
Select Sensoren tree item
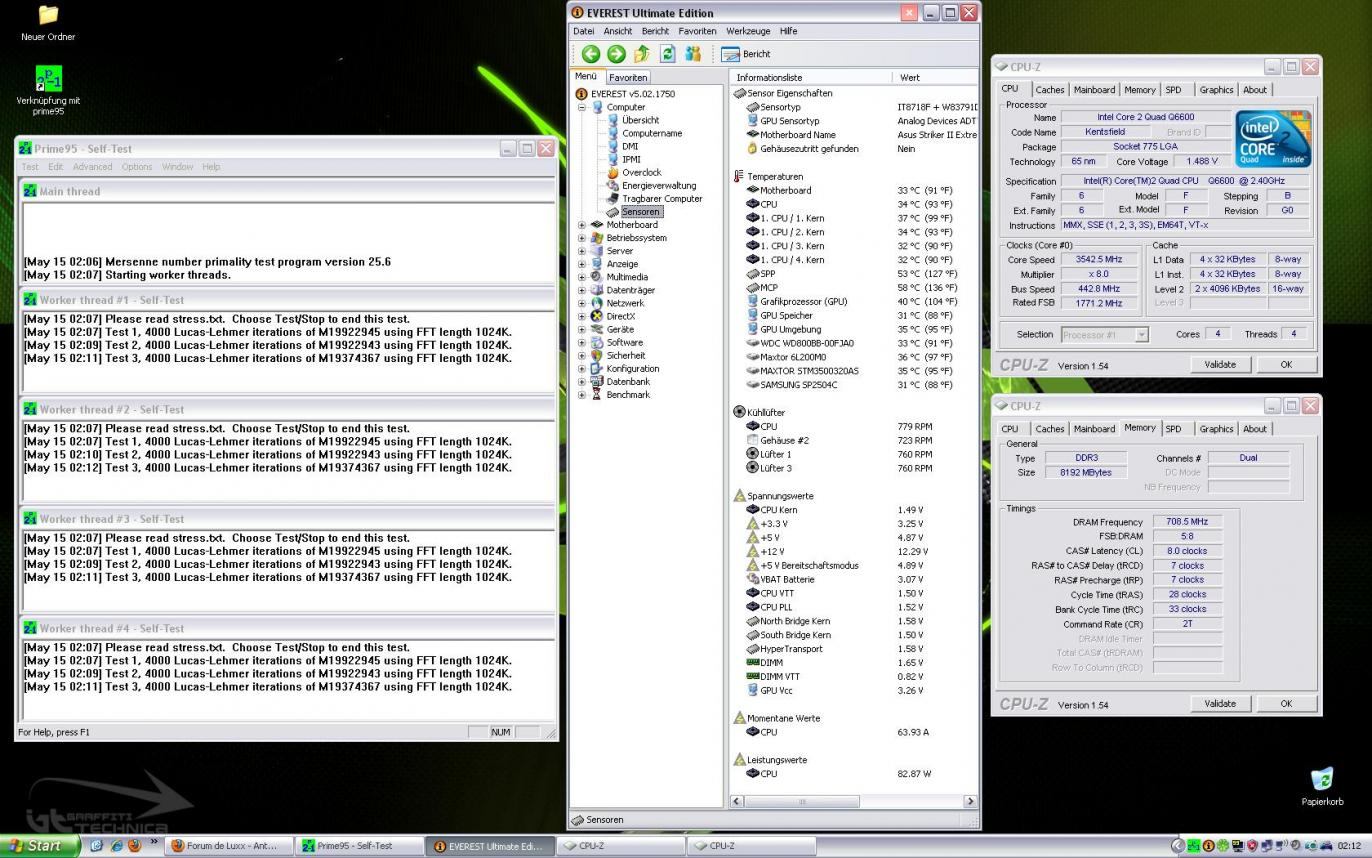point(640,211)
